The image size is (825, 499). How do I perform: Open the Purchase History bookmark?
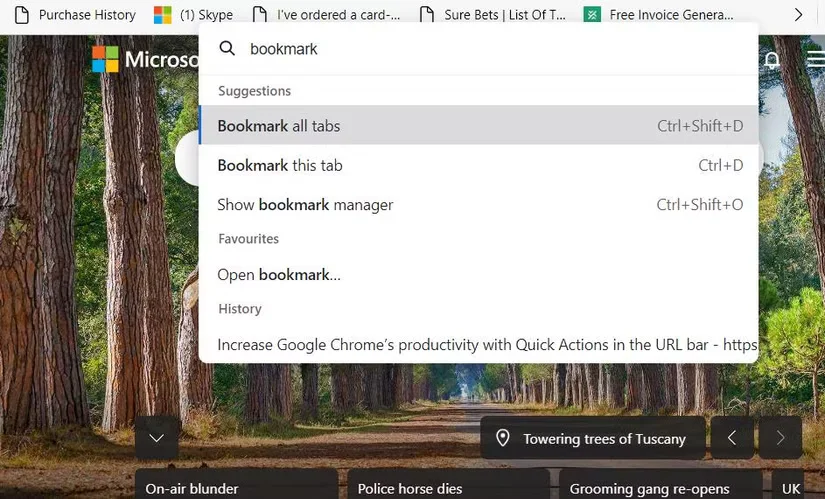(x=75, y=15)
